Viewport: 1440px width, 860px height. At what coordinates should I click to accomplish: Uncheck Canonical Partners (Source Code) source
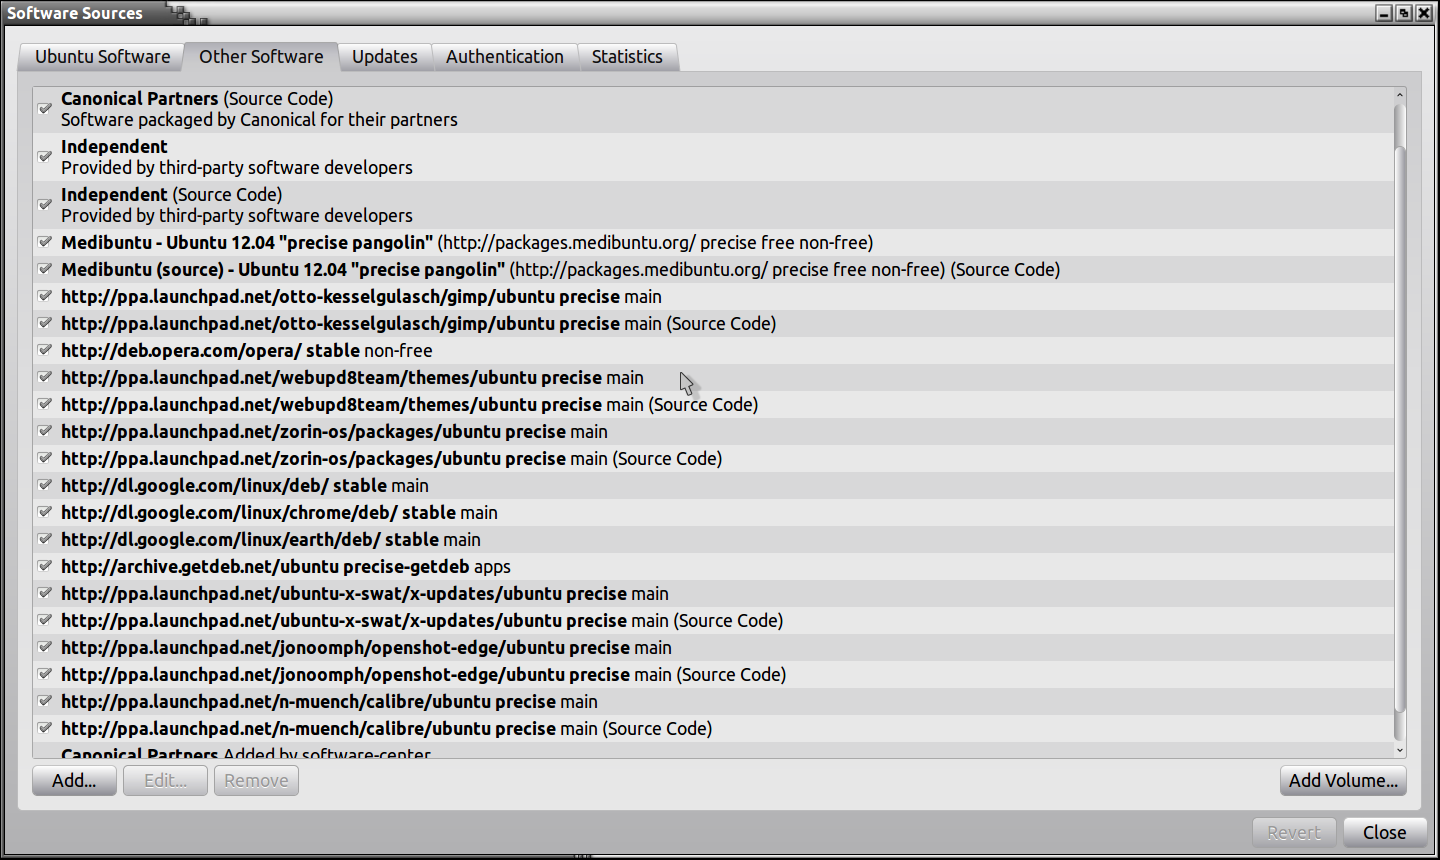pos(45,108)
